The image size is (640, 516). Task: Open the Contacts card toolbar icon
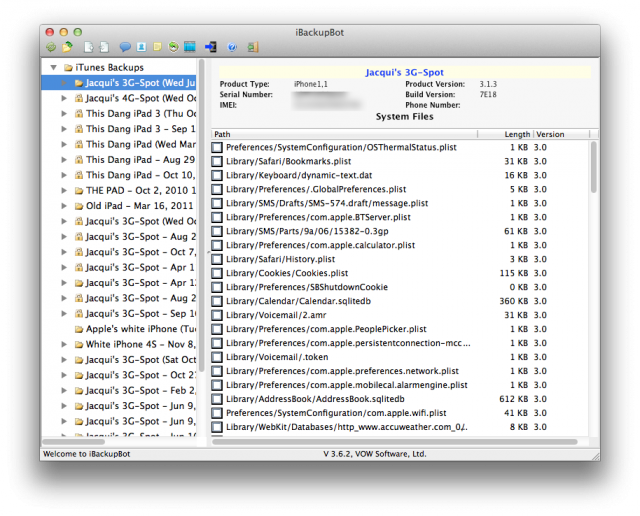coord(141,47)
